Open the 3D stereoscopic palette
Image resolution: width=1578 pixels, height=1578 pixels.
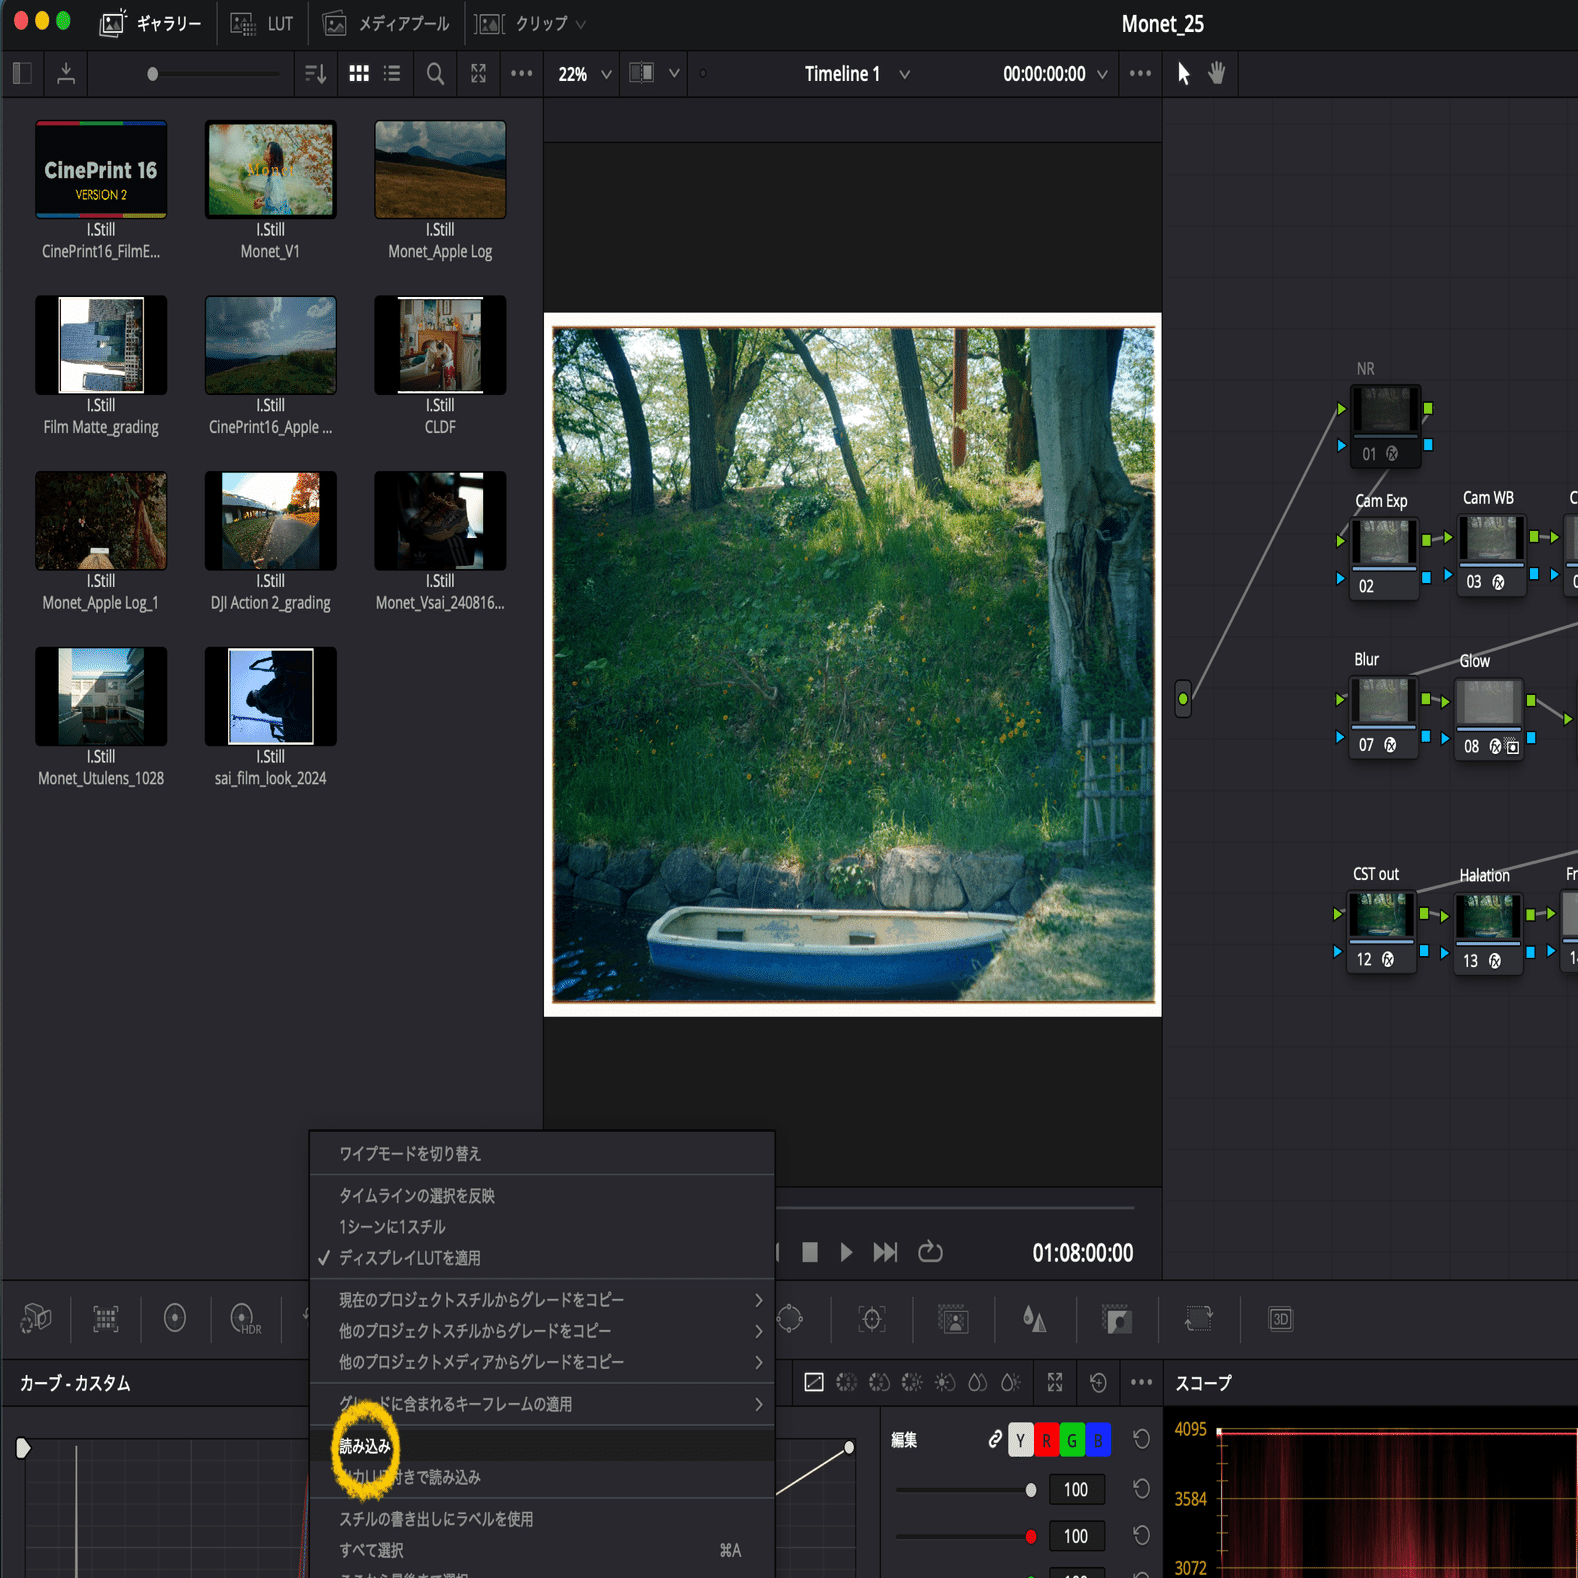click(1280, 1319)
